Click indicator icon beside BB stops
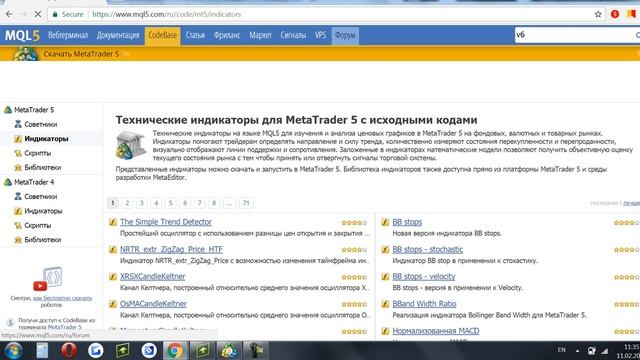640x360 pixels. [x=385, y=222]
